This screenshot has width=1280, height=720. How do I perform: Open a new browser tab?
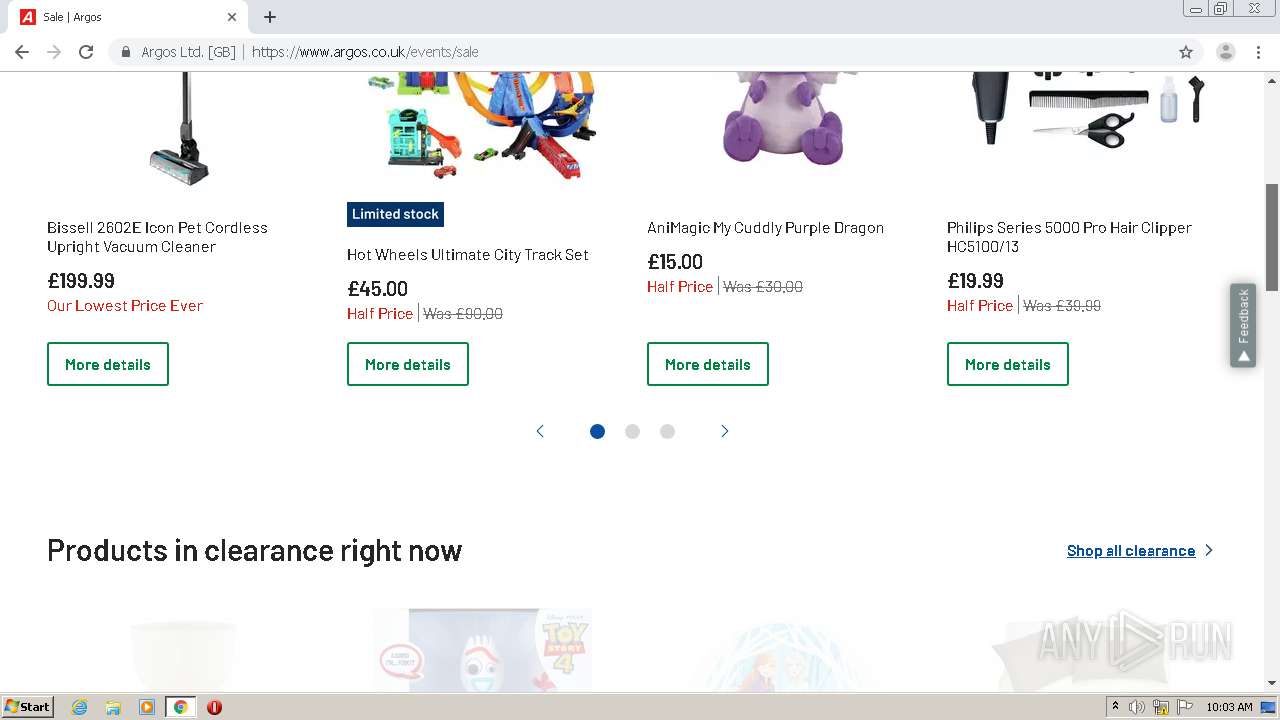click(x=270, y=17)
